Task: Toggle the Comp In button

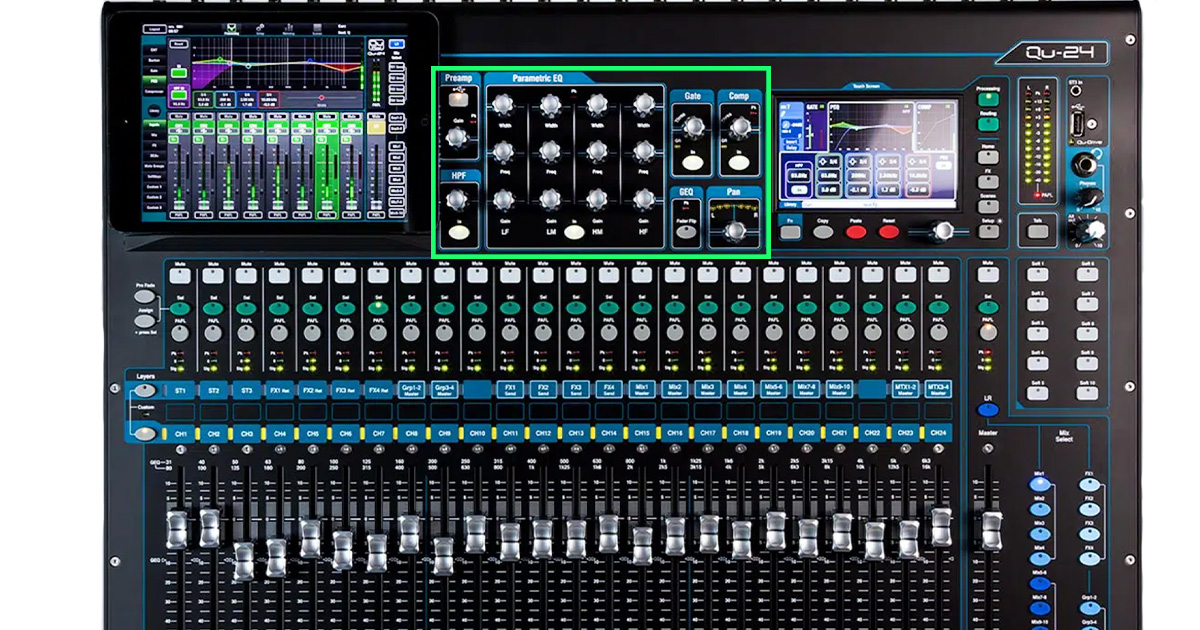Action: click(x=739, y=163)
